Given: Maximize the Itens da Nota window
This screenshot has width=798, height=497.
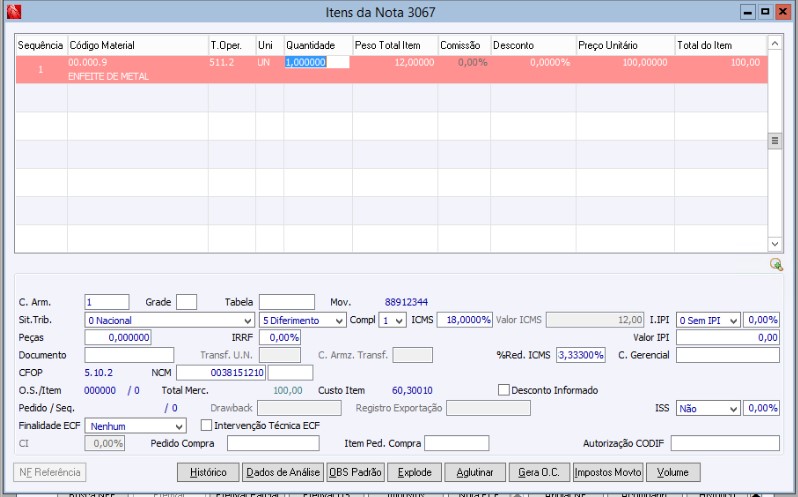Looking at the screenshot, I should point(765,12).
